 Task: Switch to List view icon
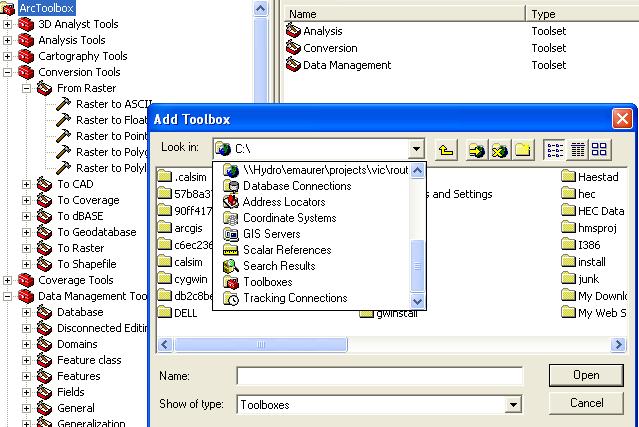click(x=555, y=150)
